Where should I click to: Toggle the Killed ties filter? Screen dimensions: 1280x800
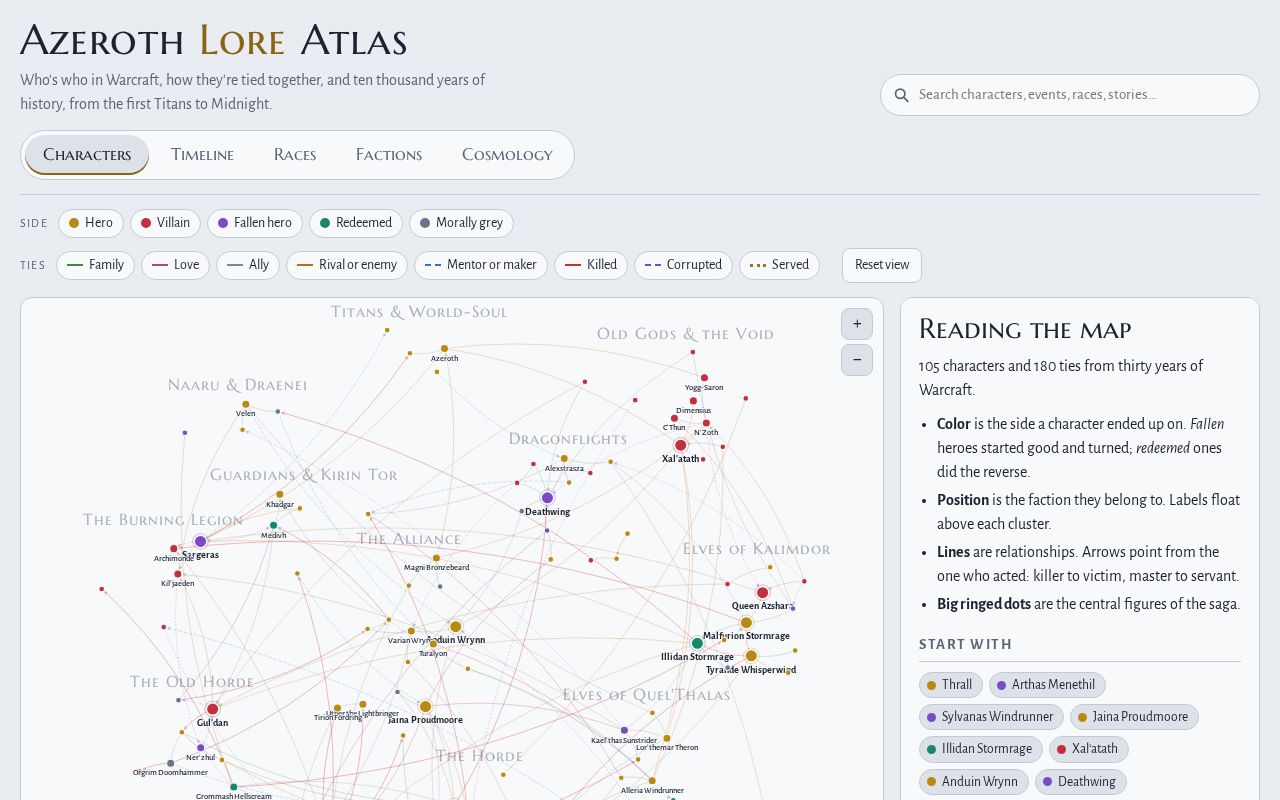pyautogui.click(x=591, y=265)
